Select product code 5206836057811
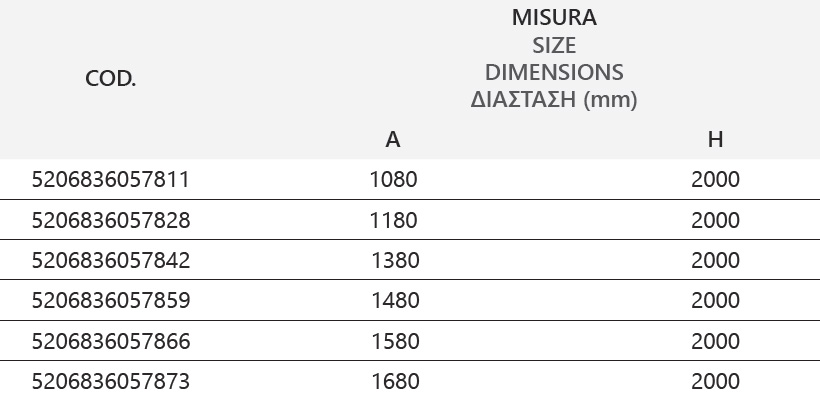The image size is (820, 396). coord(110,179)
